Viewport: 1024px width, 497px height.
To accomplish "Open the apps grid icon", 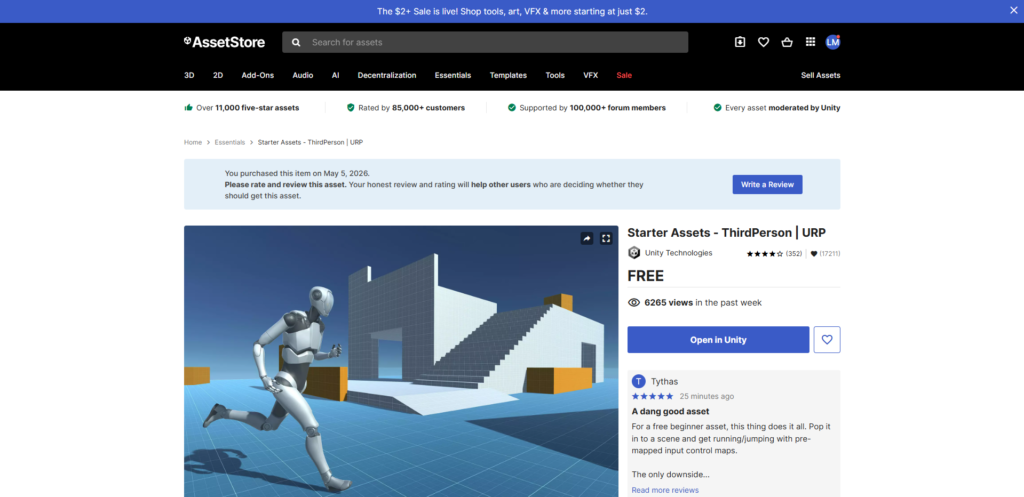I will 810,42.
